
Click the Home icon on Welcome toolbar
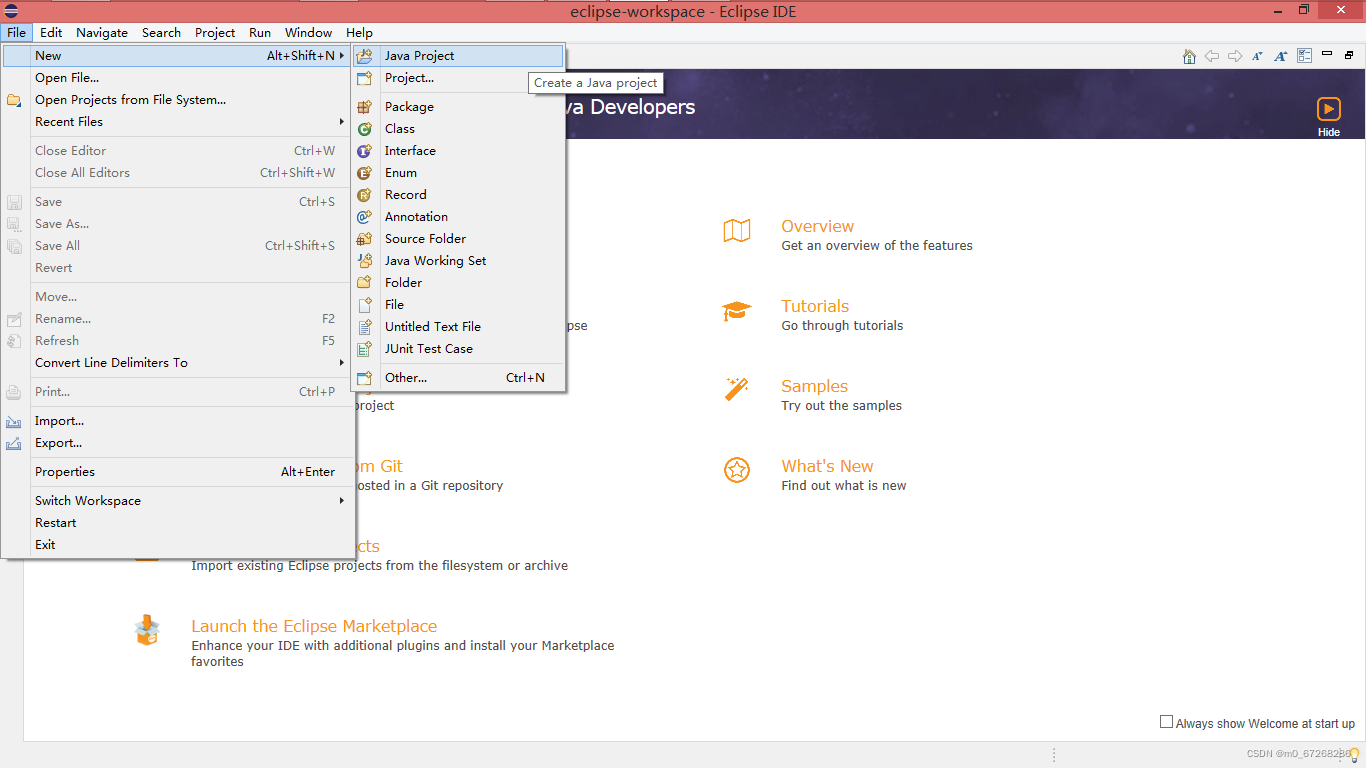tap(1189, 56)
